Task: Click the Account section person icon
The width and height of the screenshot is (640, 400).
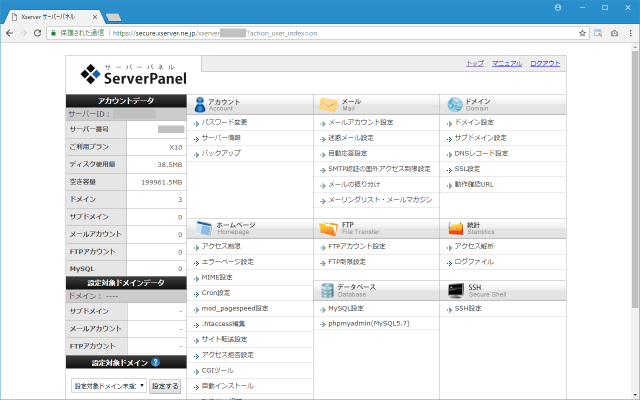Action: [x=200, y=104]
